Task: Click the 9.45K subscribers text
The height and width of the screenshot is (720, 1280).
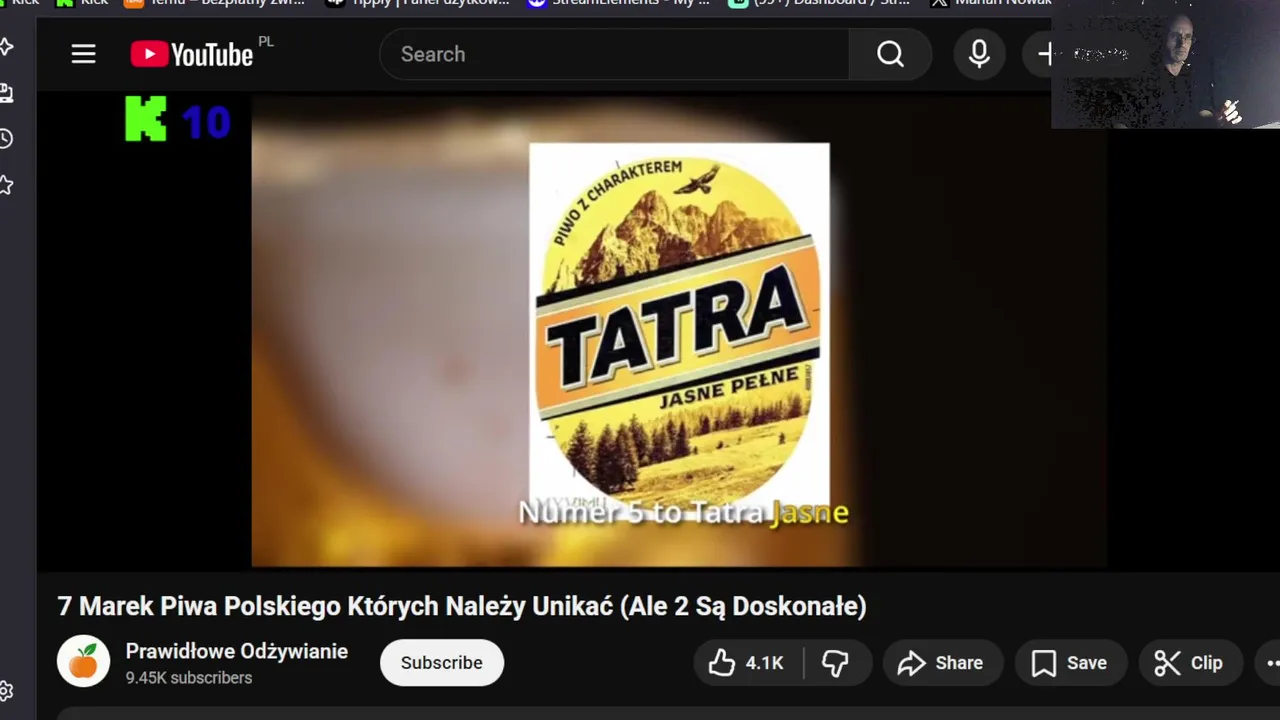Action: click(189, 678)
